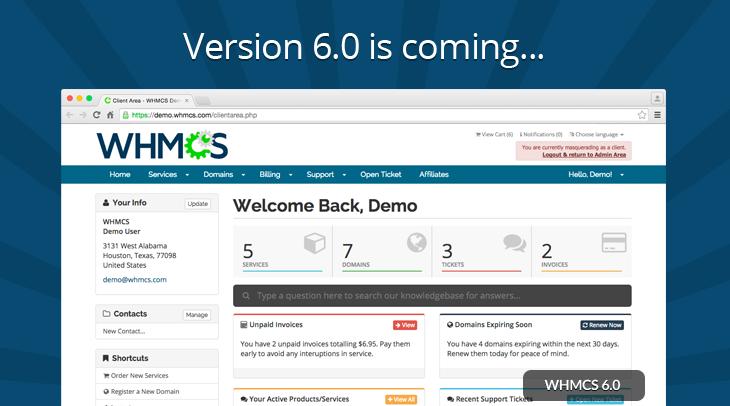Viewport: 730px width, 406px height.
Task: Reload the page with the refresh icon
Action: click(x=96, y=115)
